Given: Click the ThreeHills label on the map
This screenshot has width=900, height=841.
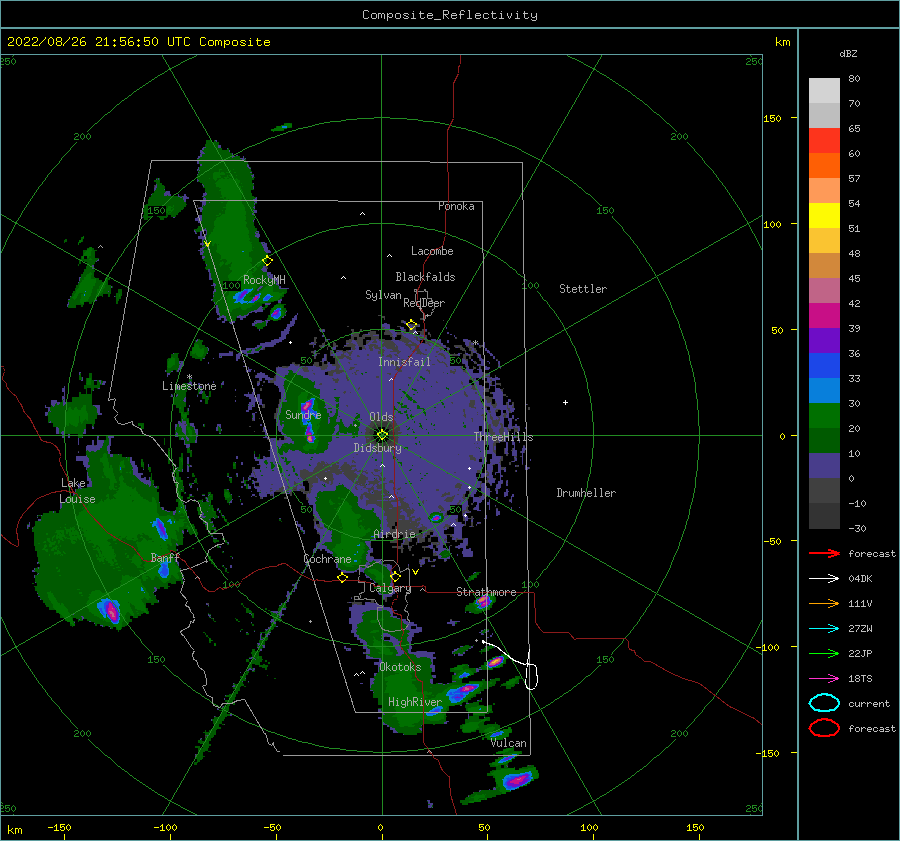Looking at the screenshot, I should pos(503,437).
